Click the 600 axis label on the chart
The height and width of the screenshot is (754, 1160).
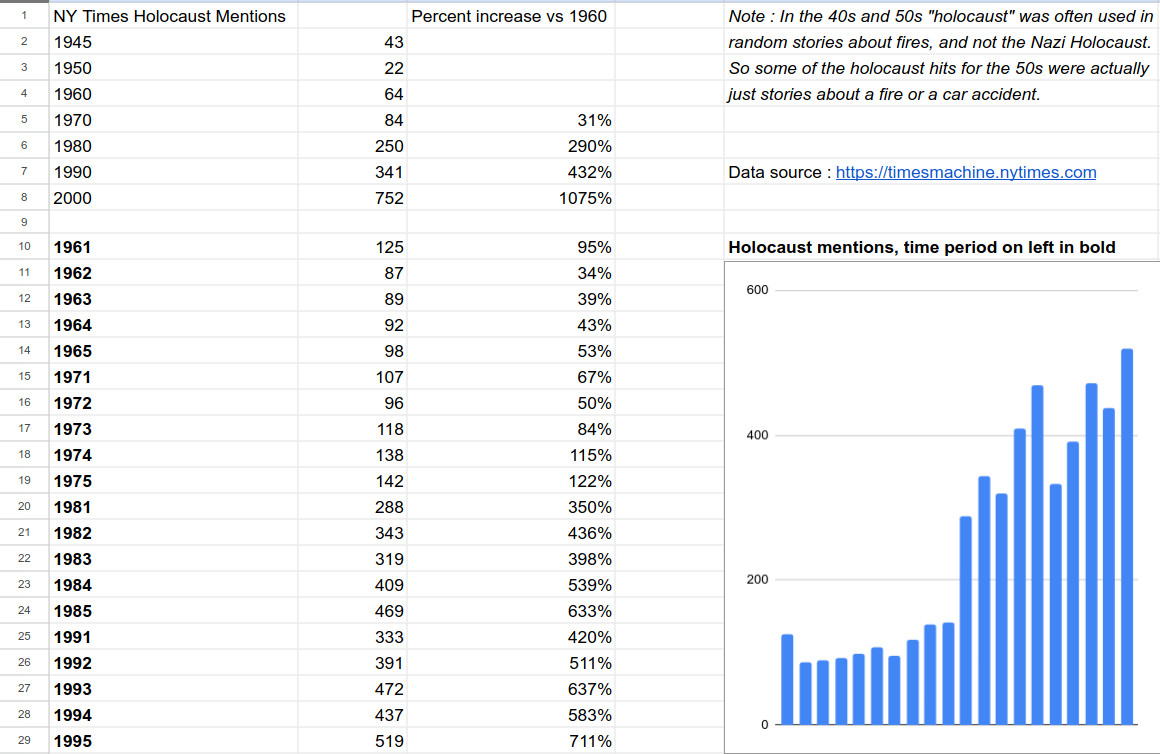coord(757,290)
